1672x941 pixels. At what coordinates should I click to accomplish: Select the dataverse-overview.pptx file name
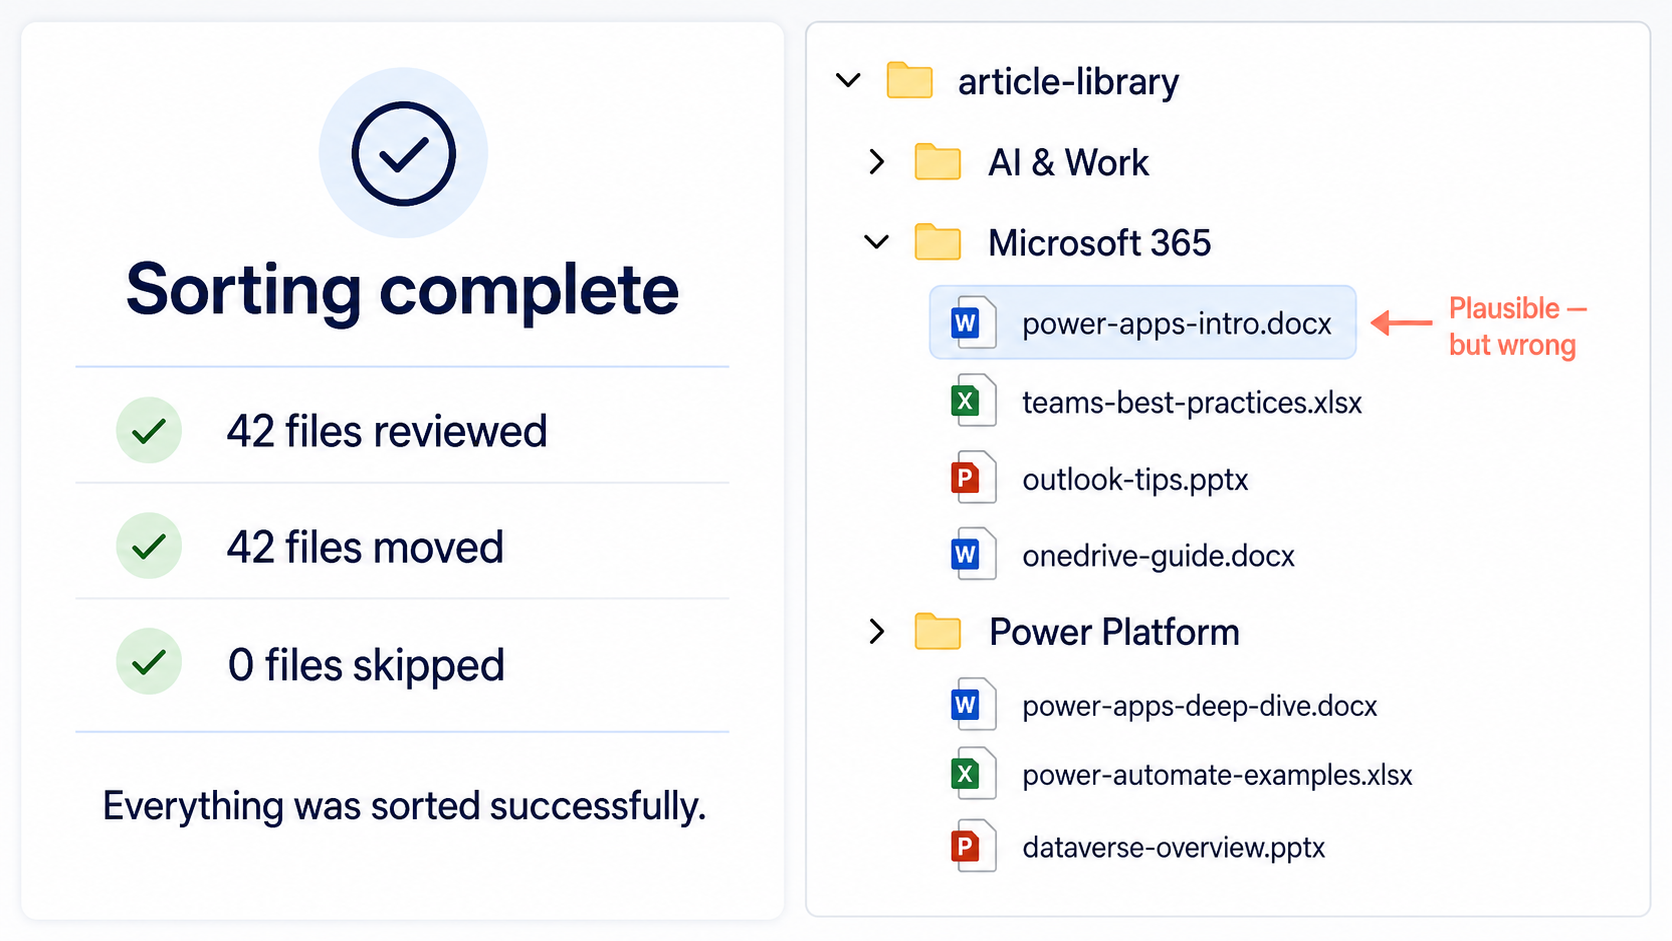coord(1173,848)
